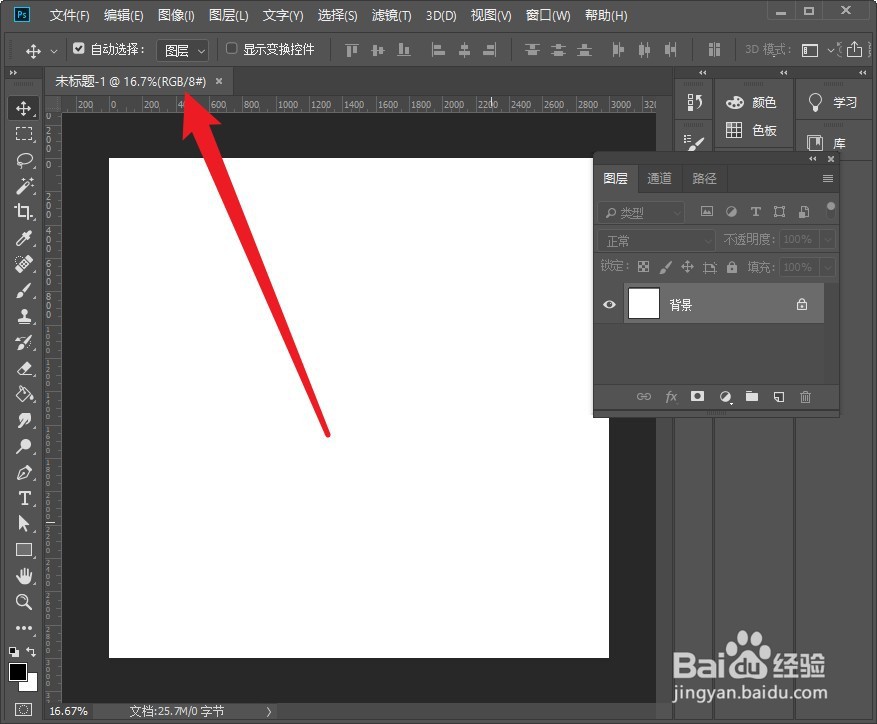The image size is (877, 724).
Task: Toggle lock all for layer
Action: (732, 267)
